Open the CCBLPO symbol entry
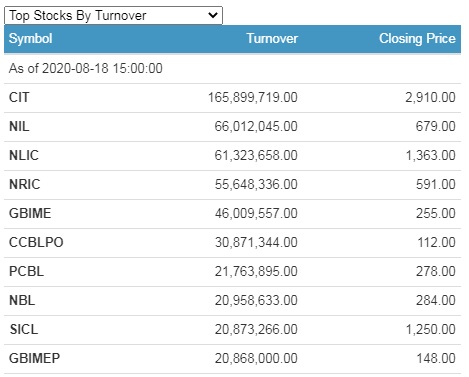469x377 pixels. tap(36, 242)
